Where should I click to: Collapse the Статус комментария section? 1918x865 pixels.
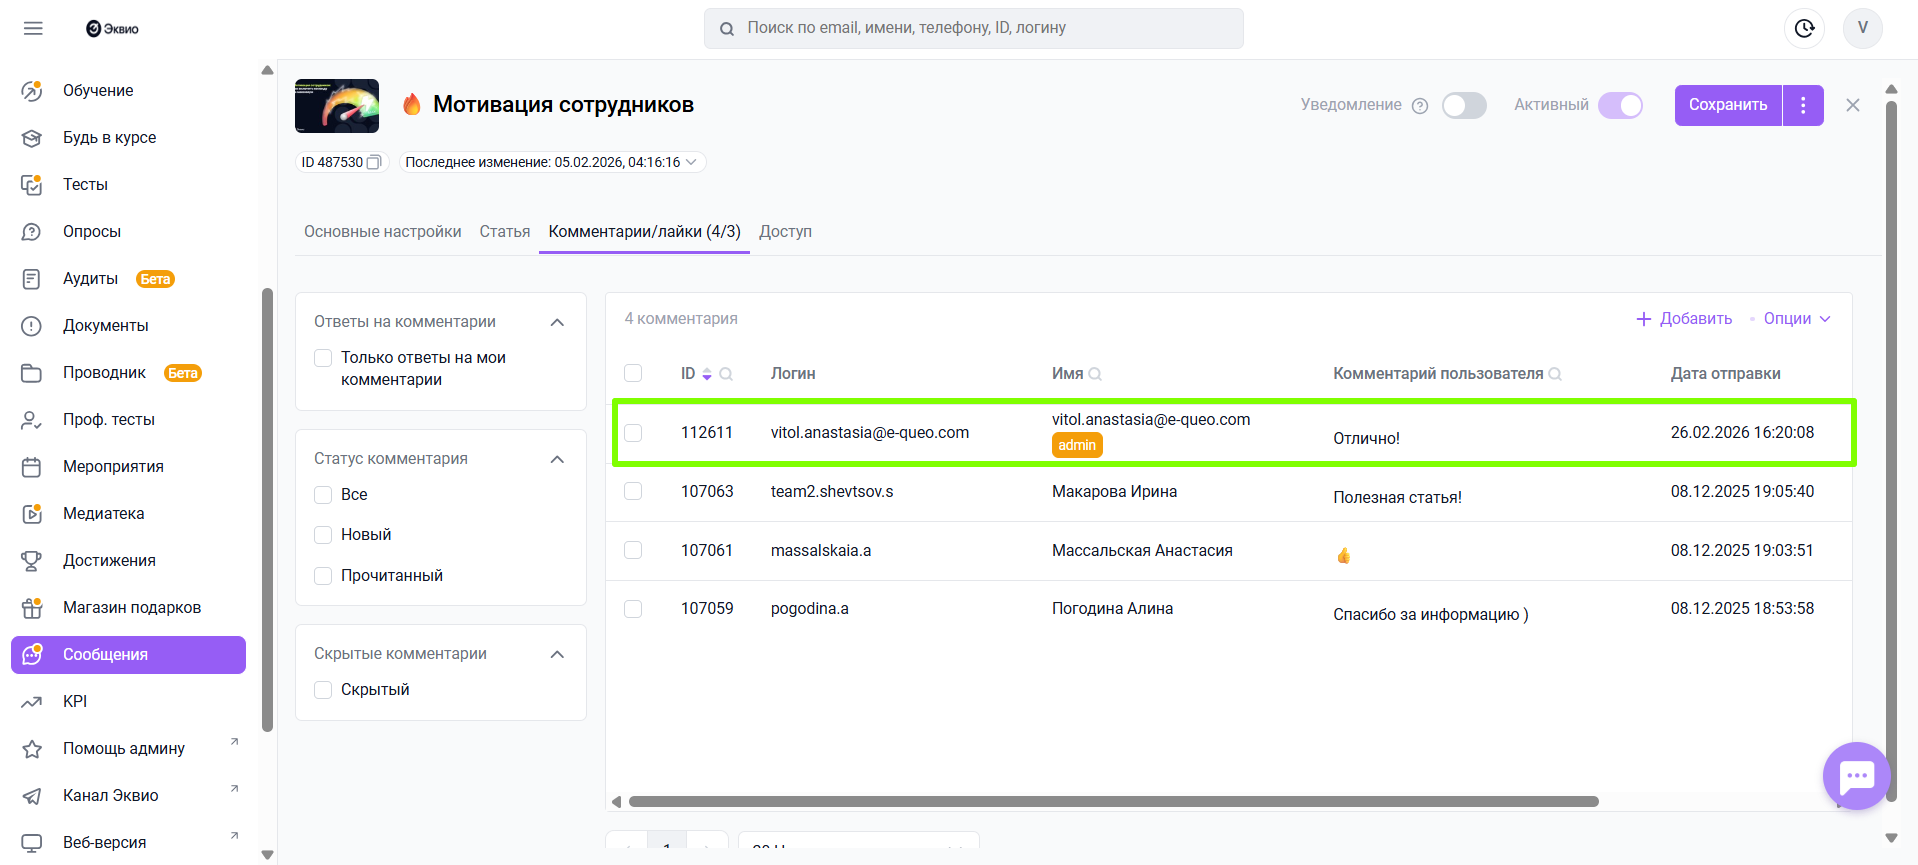(x=557, y=459)
